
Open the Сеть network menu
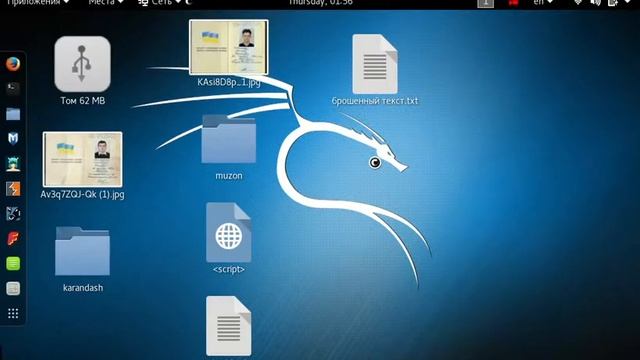(x=159, y=2)
